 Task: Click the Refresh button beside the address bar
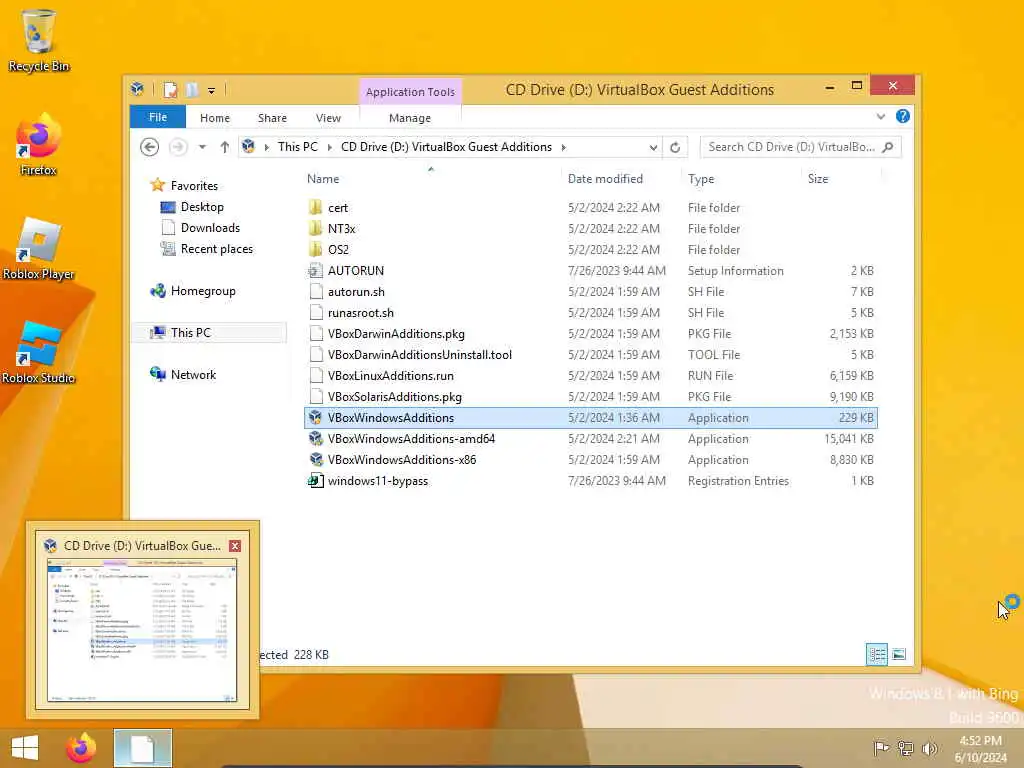675,148
